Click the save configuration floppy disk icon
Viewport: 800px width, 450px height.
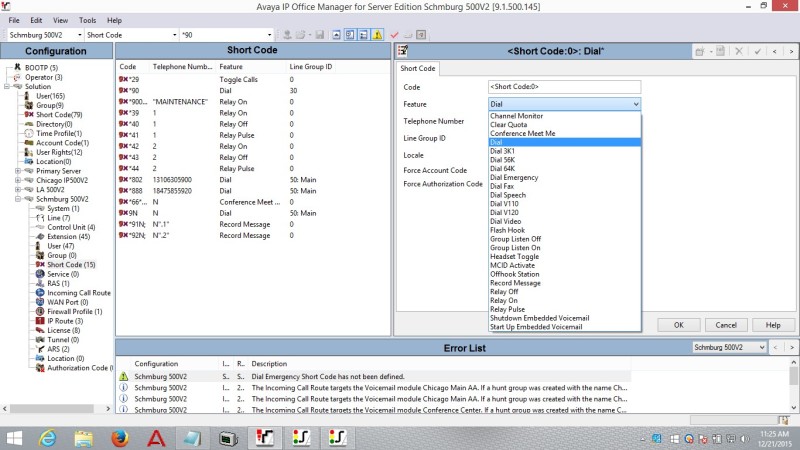tap(319, 35)
